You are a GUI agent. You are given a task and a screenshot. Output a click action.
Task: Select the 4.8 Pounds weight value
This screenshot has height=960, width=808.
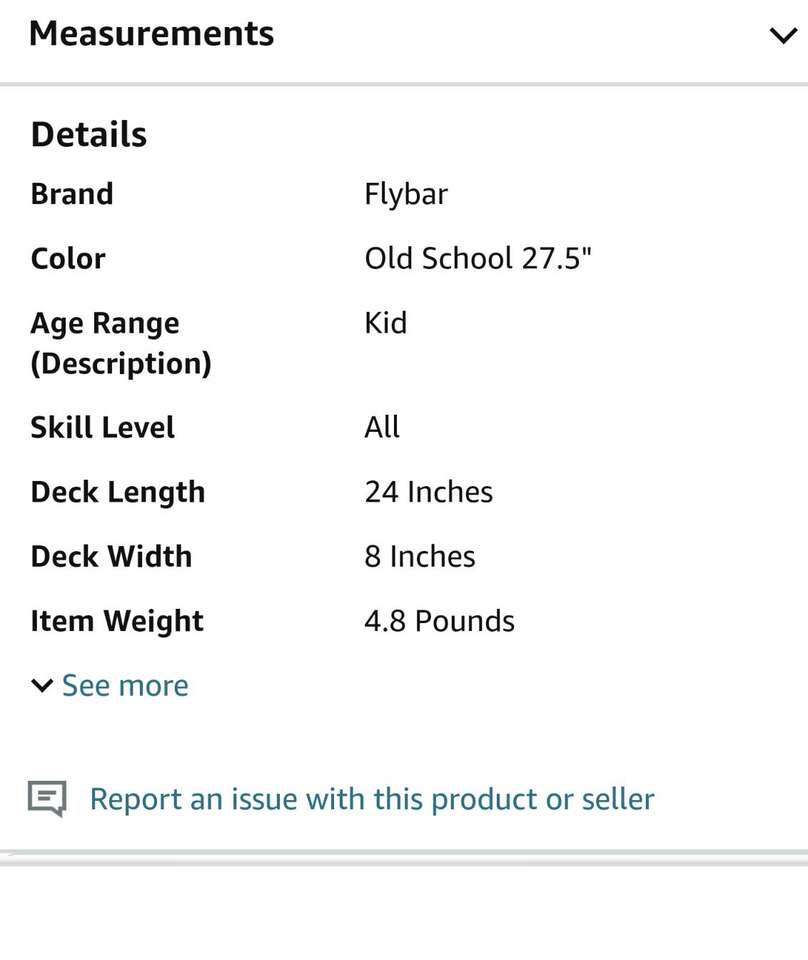pyautogui.click(x=440, y=621)
